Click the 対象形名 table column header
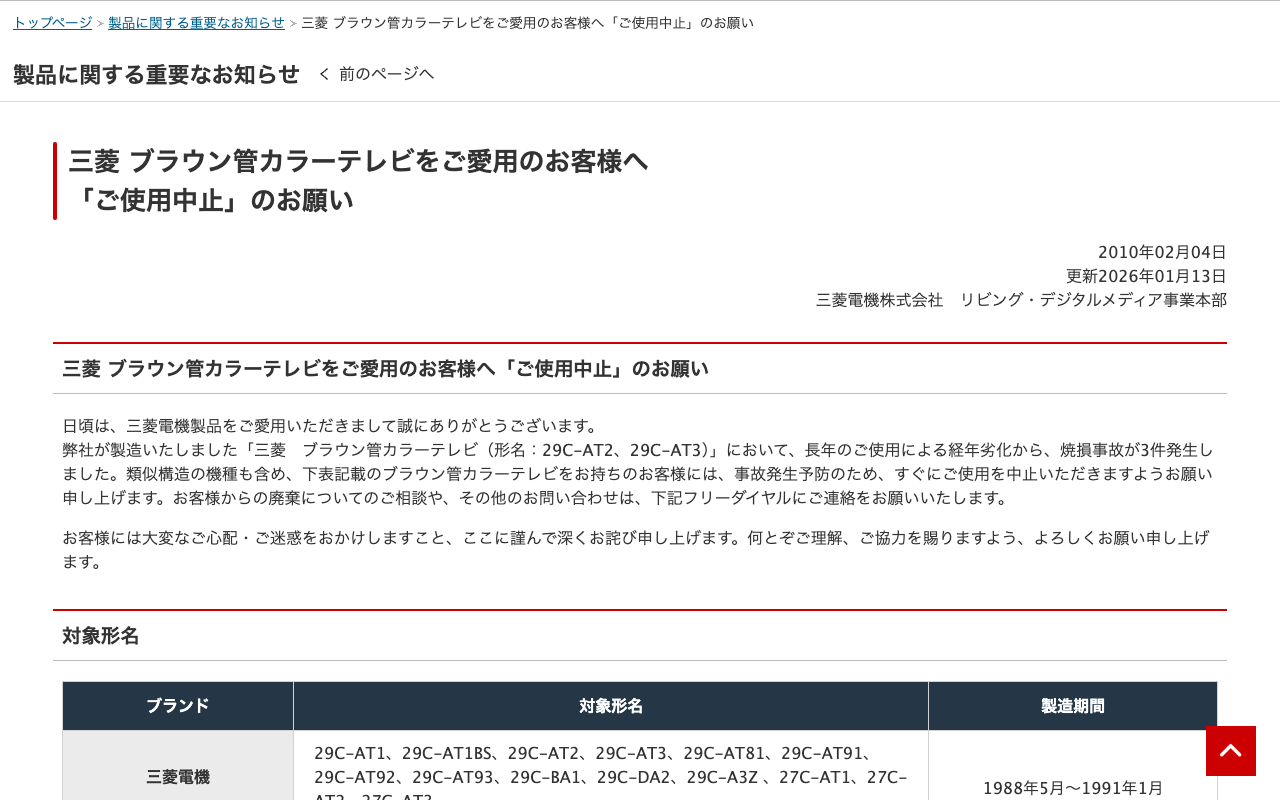The width and height of the screenshot is (1280, 800). 611,706
